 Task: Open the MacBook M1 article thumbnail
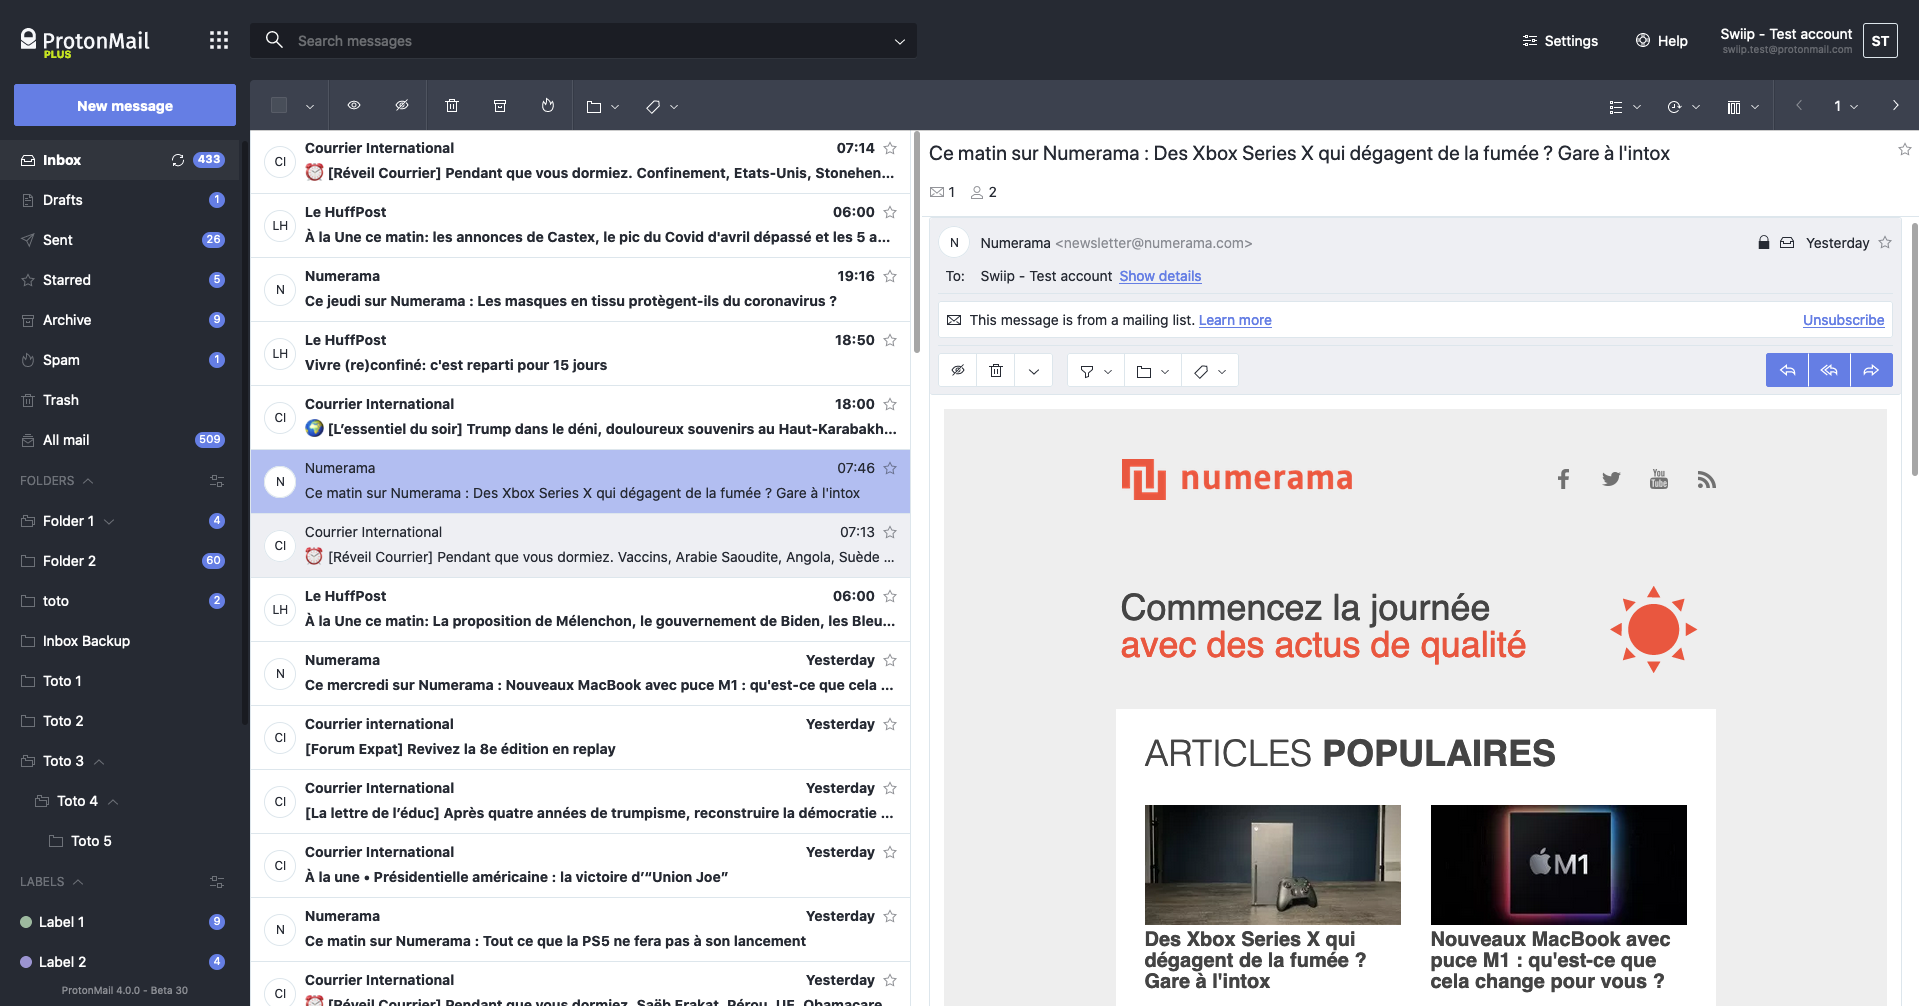pyautogui.click(x=1558, y=865)
